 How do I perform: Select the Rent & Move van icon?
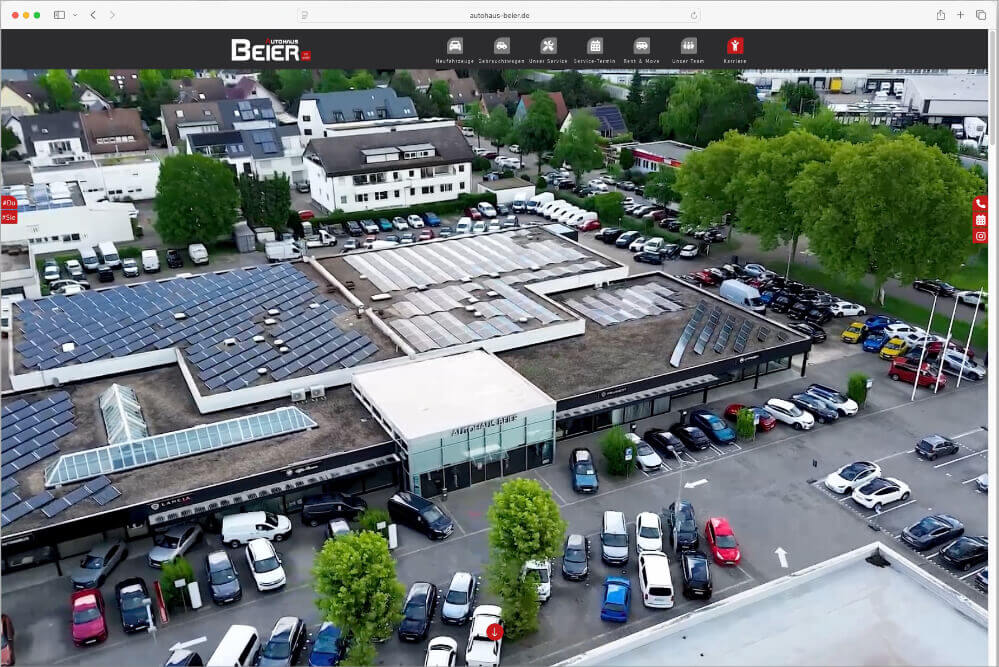tap(641, 44)
